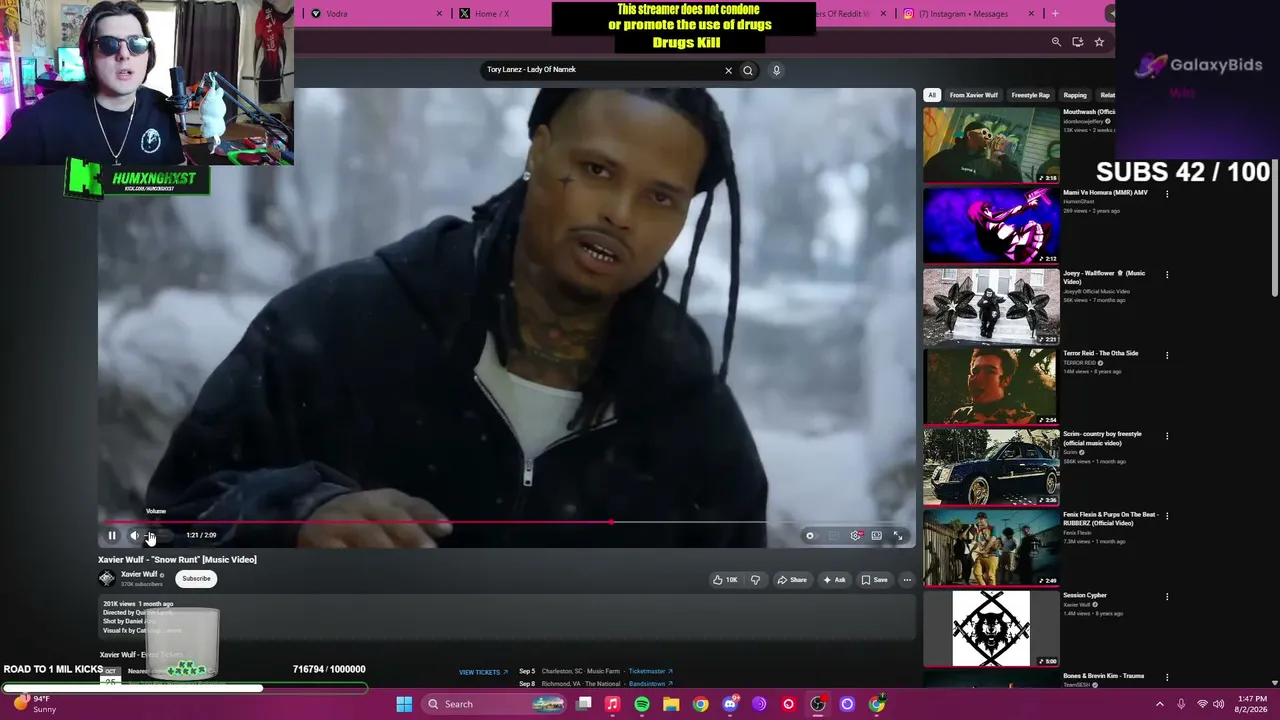Viewport: 1280px width, 720px height.
Task: Run the search with the magnifier button
Action: click(747, 70)
